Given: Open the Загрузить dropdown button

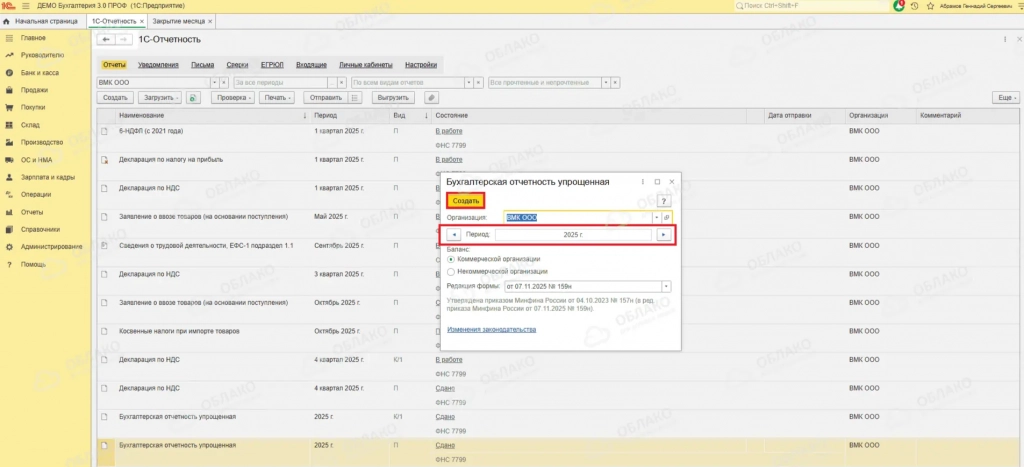Looking at the screenshot, I should click(161, 98).
